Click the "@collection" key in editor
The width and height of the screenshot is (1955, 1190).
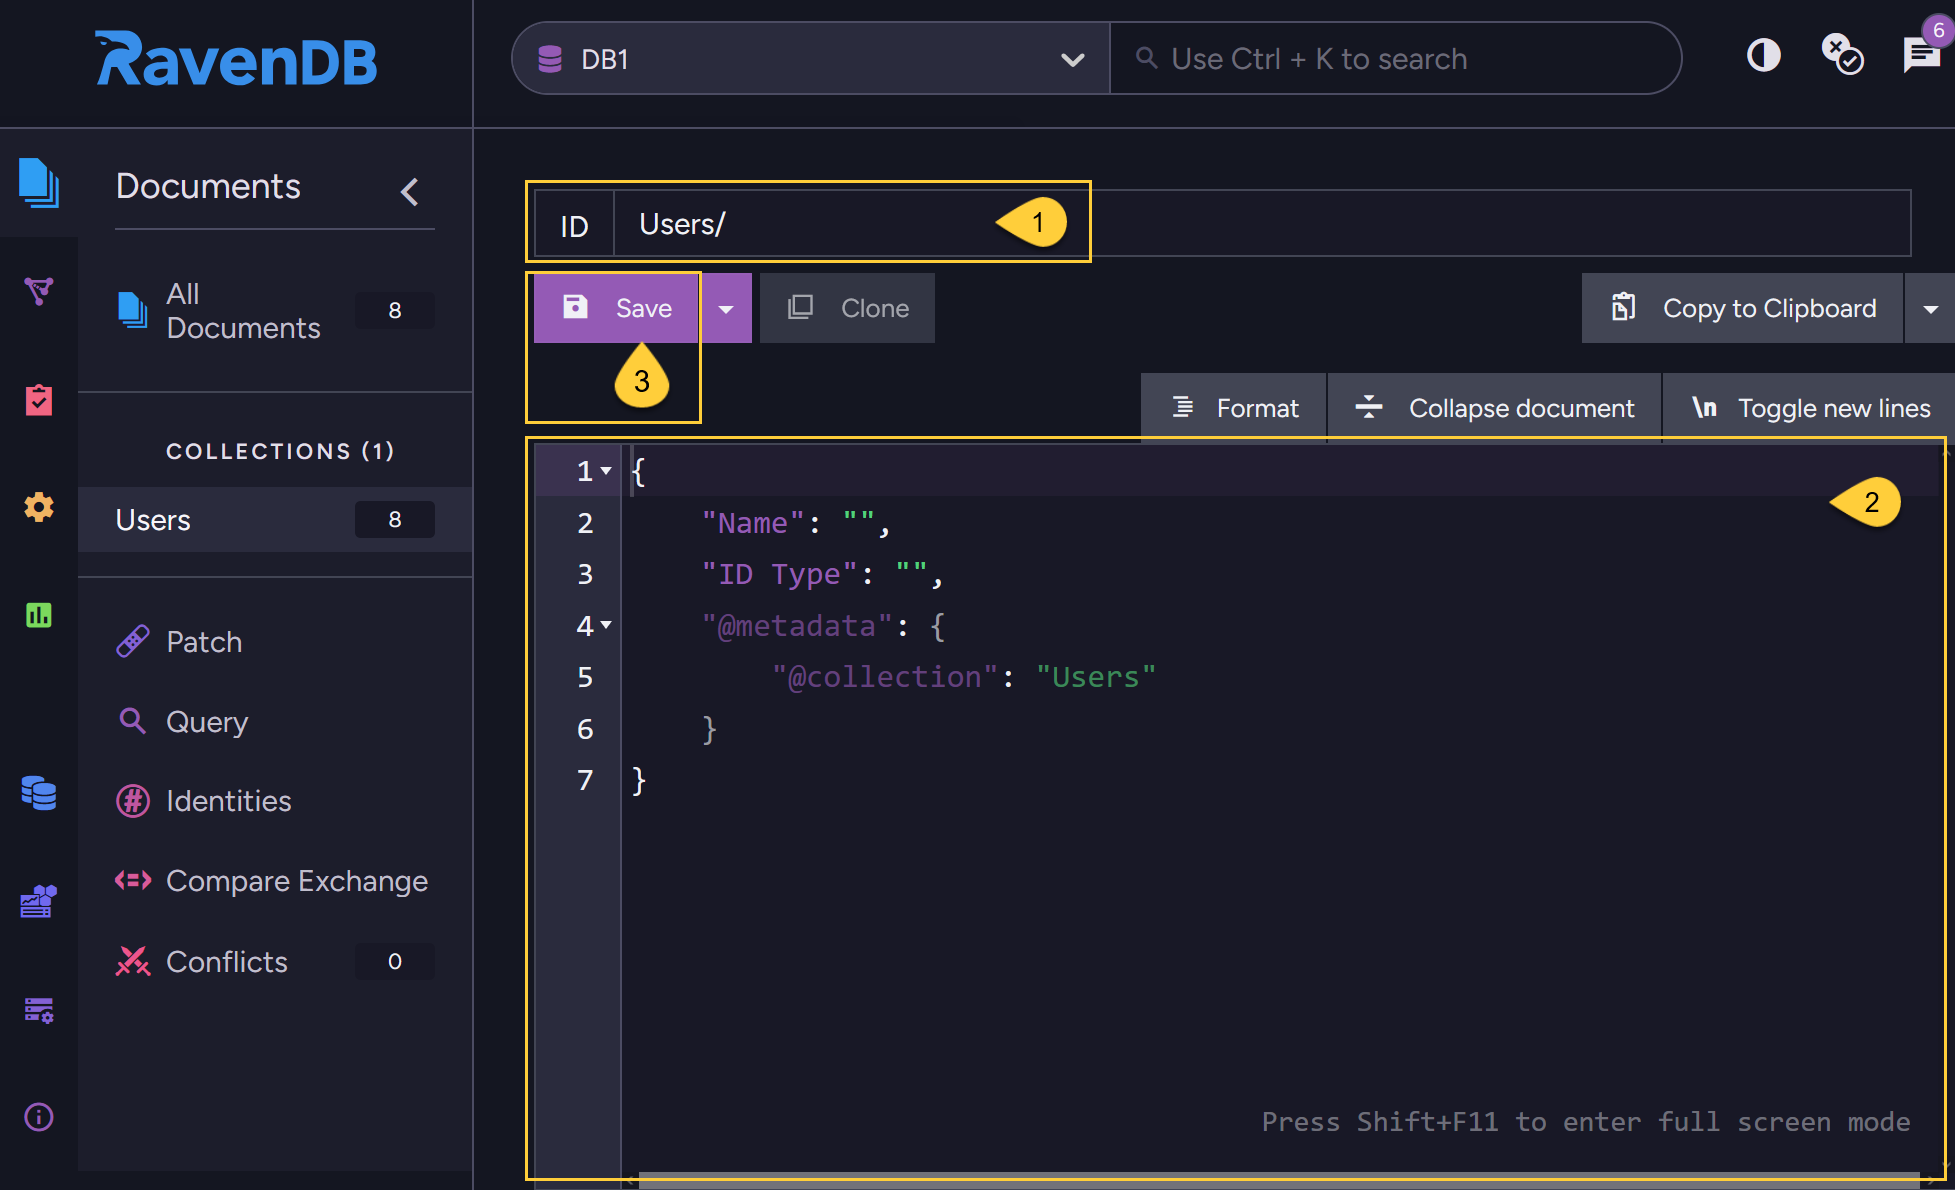pos(885,677)
